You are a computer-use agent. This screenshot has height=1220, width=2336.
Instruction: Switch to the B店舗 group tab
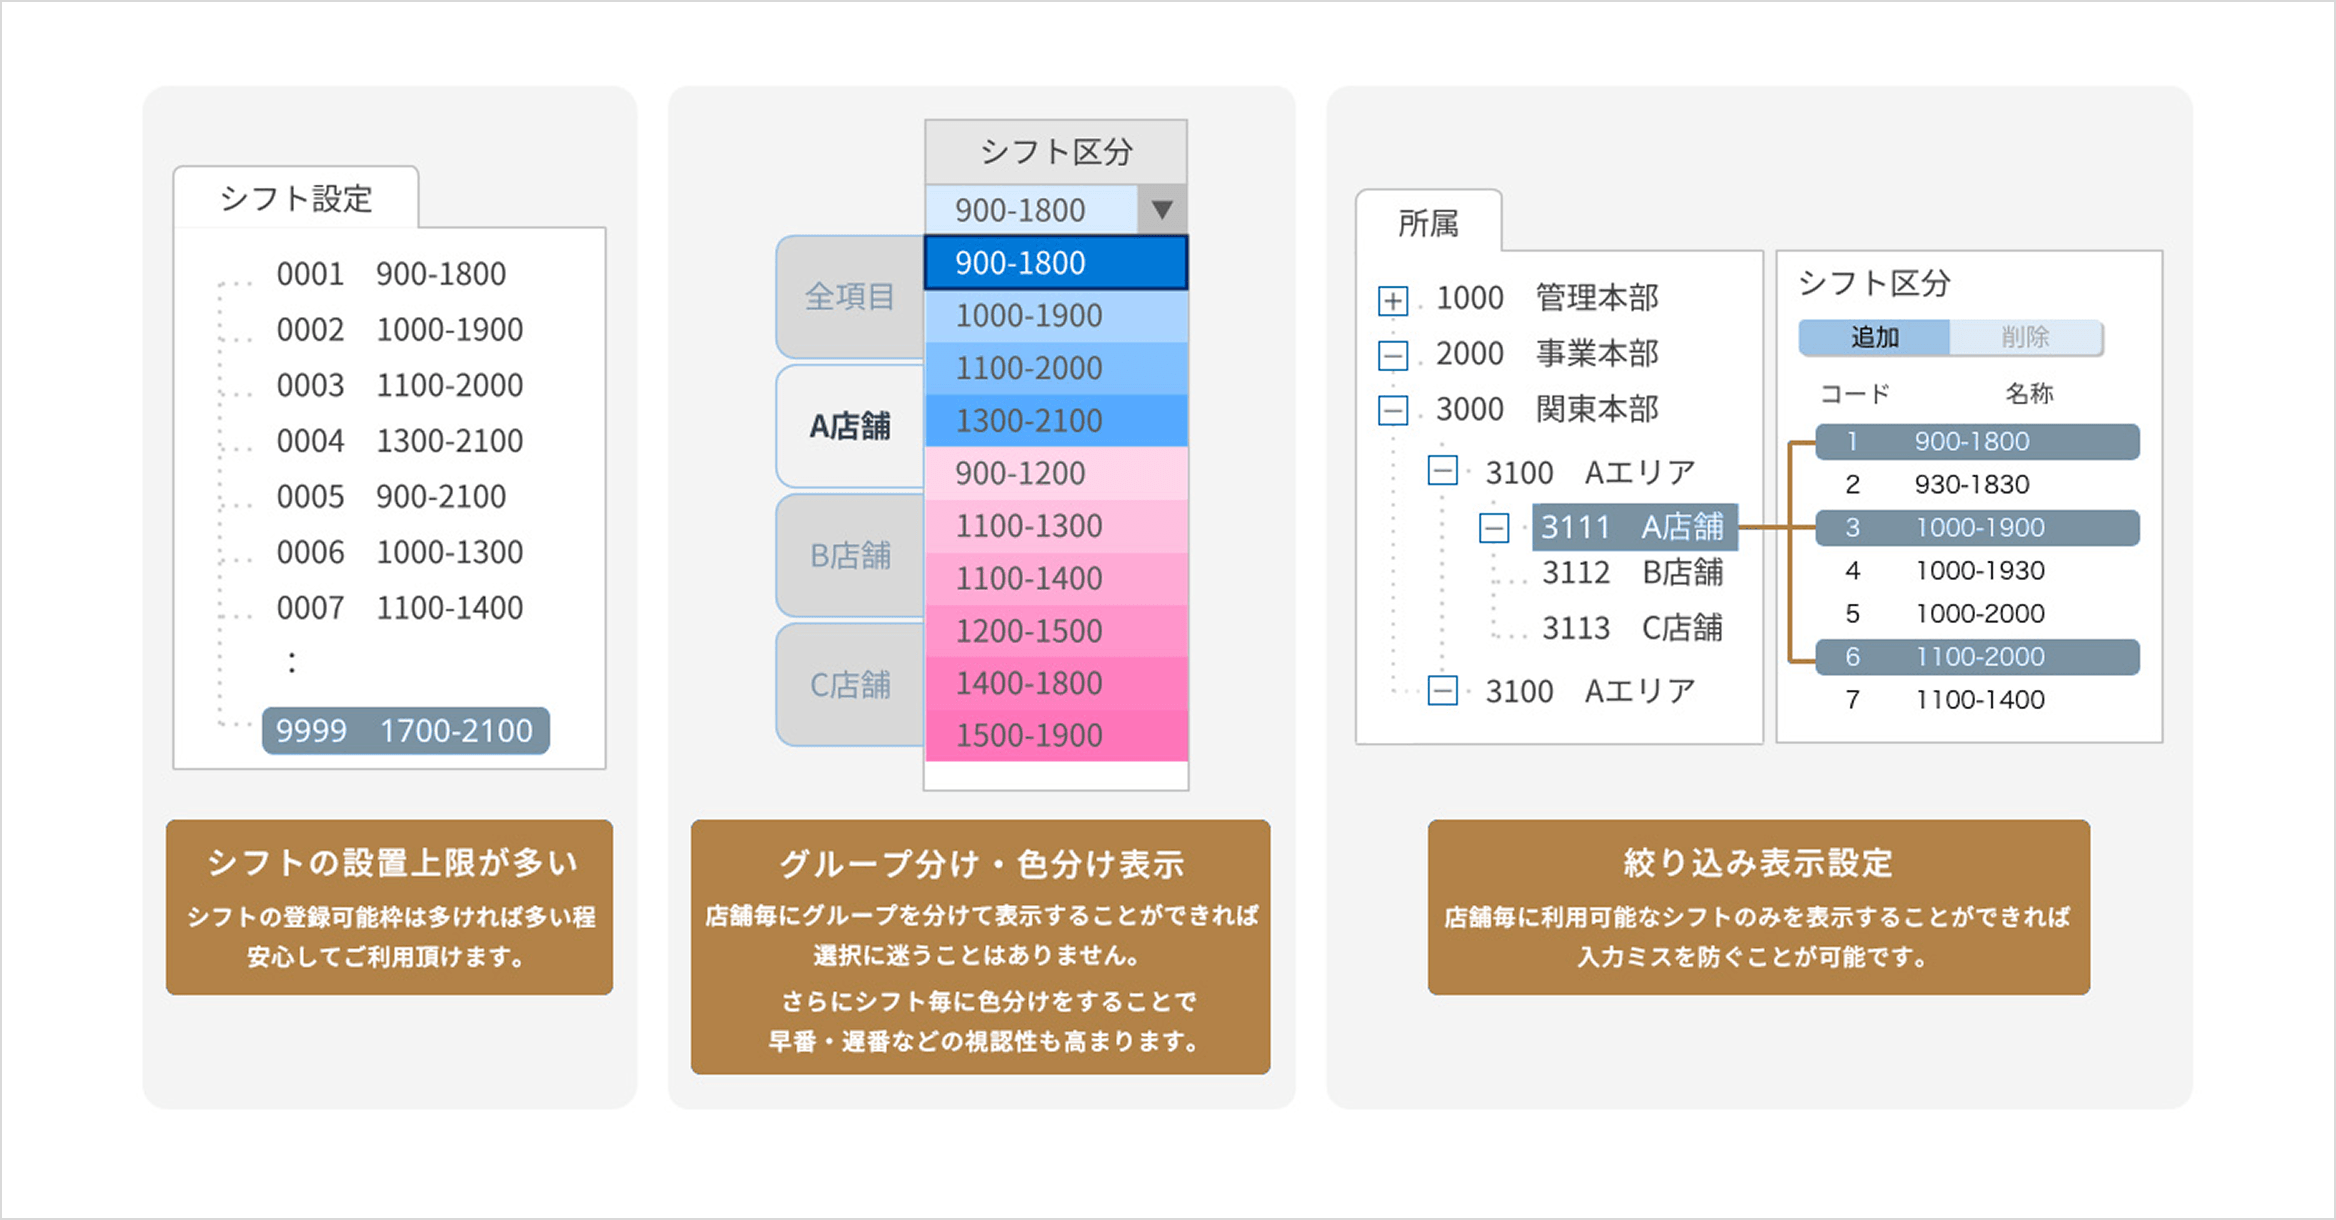point(850,555)
